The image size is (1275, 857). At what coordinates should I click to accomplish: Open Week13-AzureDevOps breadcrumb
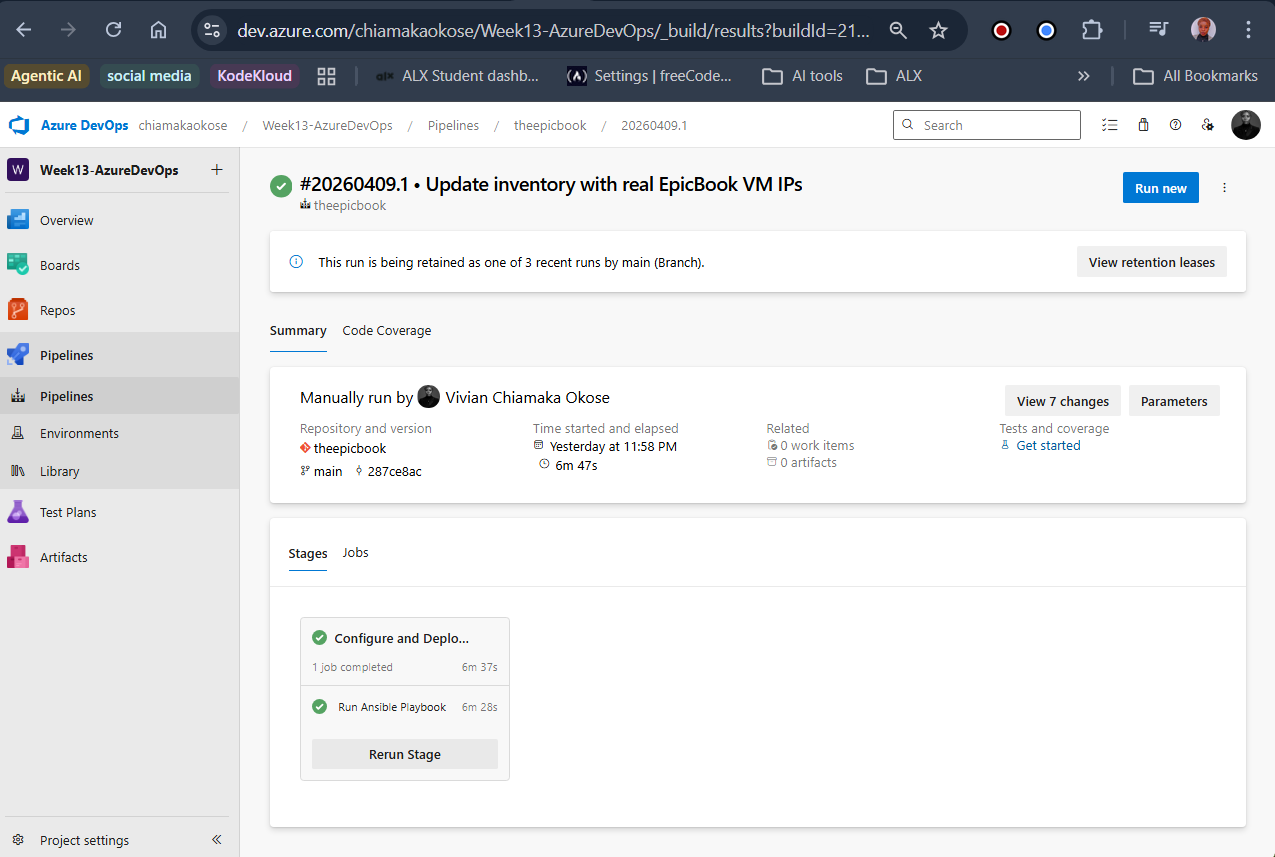(328, 125)
